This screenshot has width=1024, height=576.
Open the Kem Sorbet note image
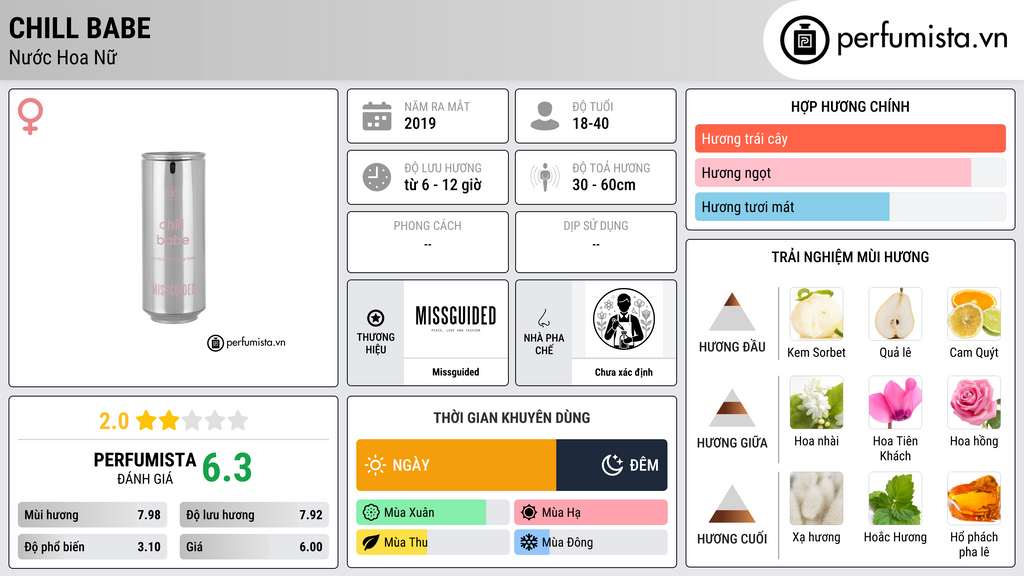816,313
